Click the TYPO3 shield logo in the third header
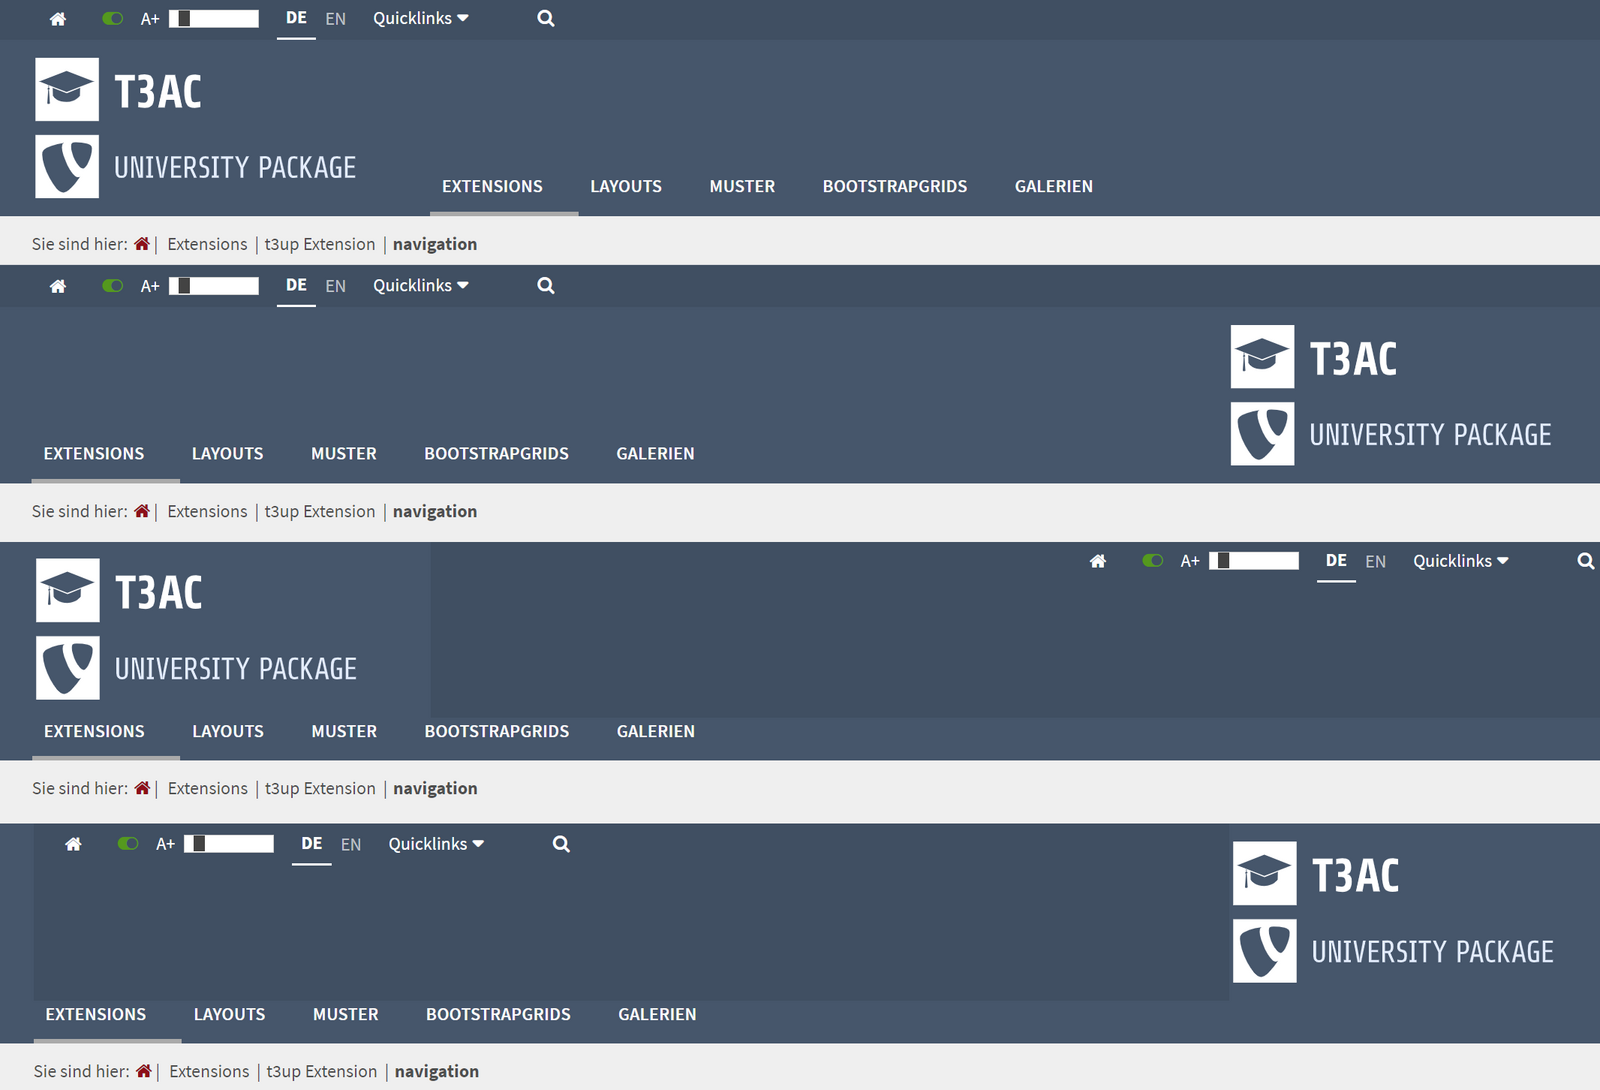Image resolution: width=1600 pixels, height=1090 pixels. tap(68, 667)
